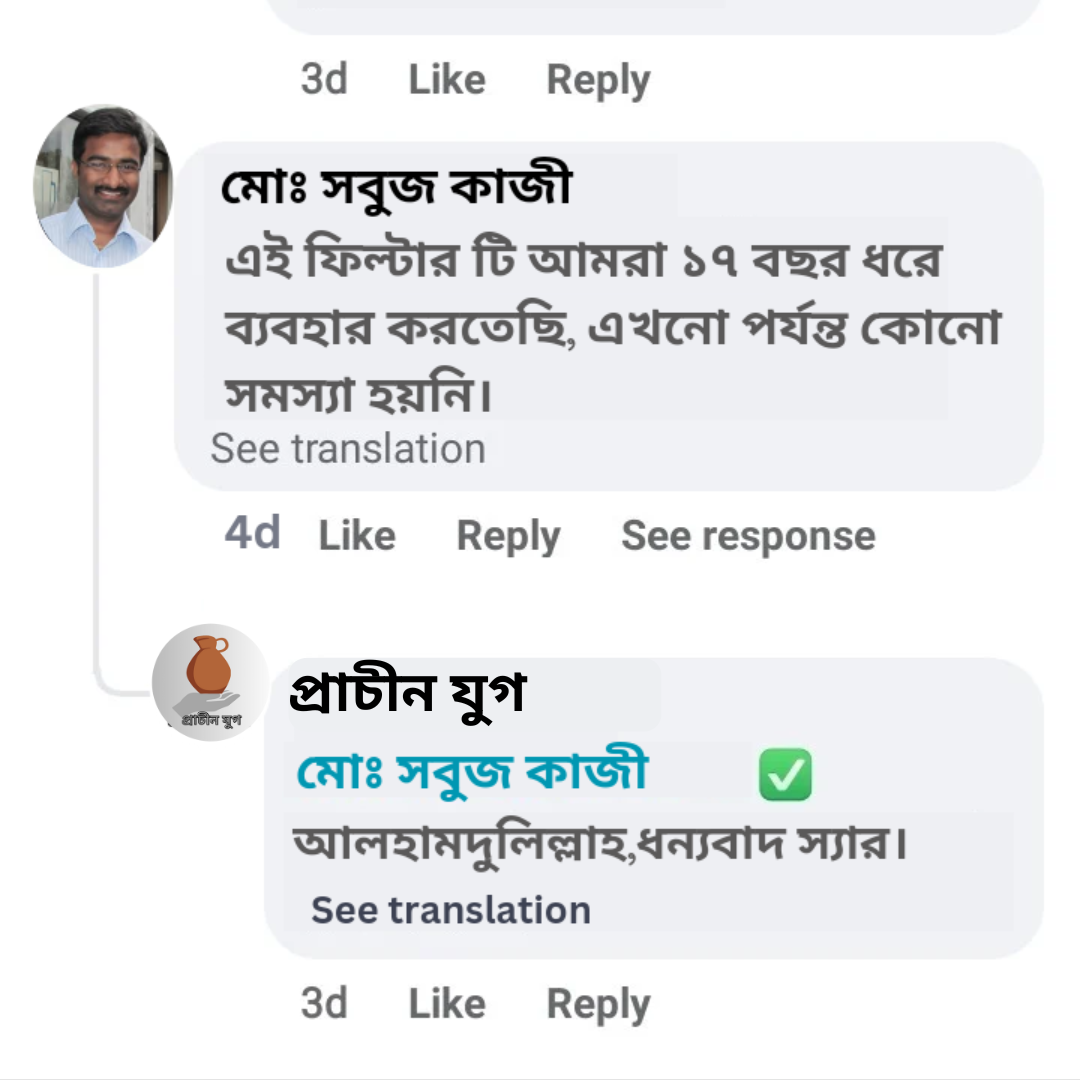Open মোঃ সবুজ কাজী's commenter name
This screenshot has height=1080, width=1080.
(x=395, y=184)
